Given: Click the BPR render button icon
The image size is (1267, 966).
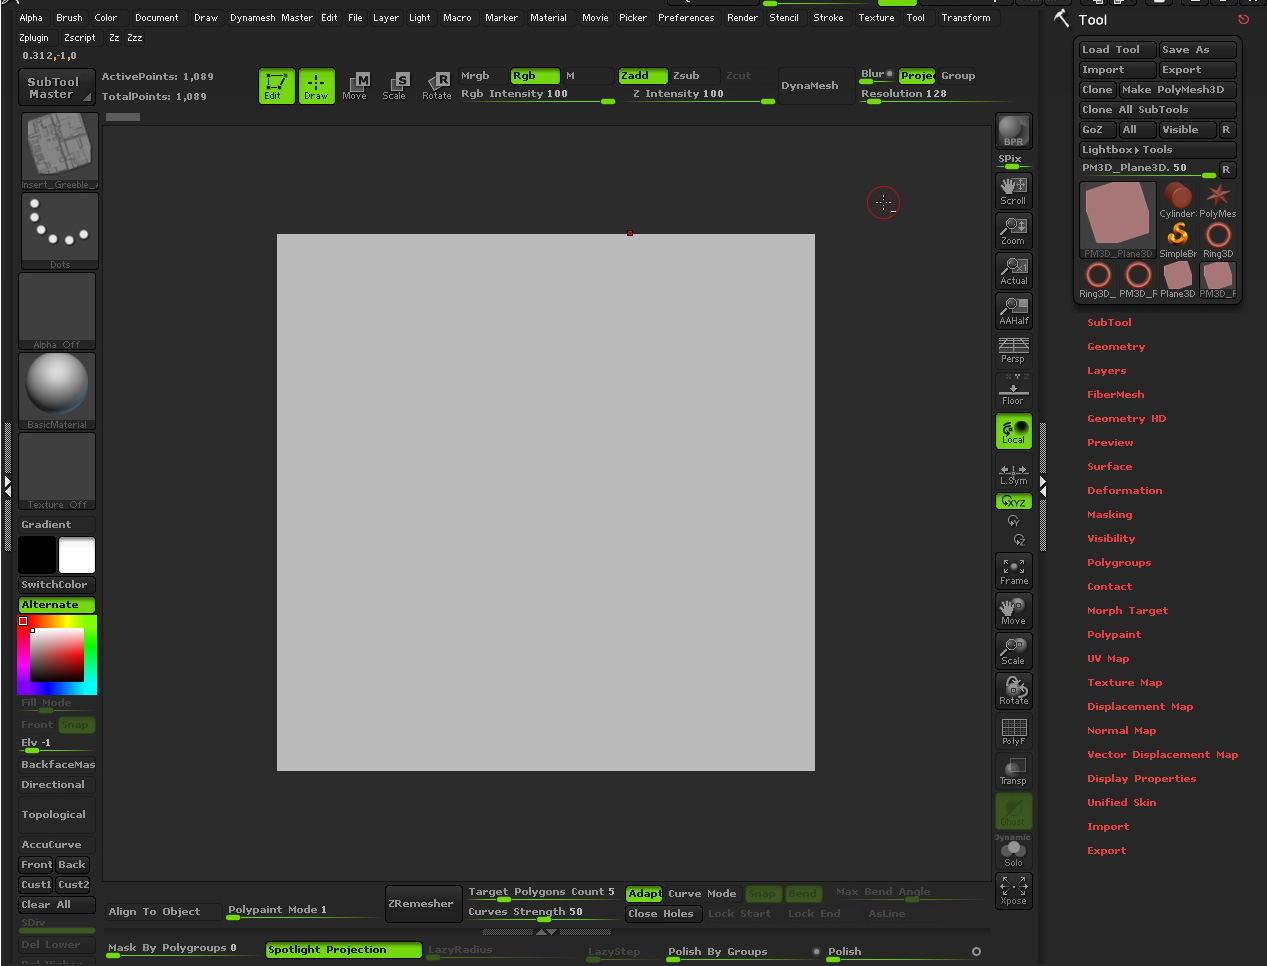Looking at the screenshot, I should (x=1013, y=130).
